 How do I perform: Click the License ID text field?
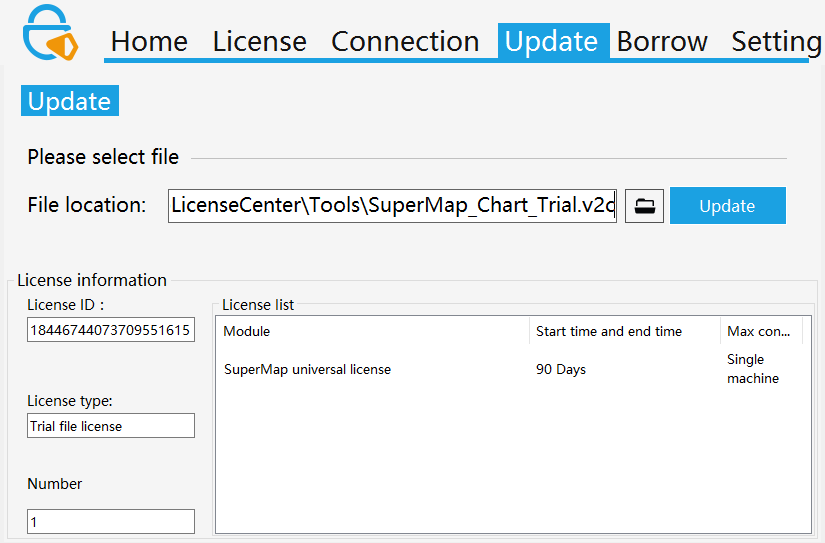[x=110, y=331]
